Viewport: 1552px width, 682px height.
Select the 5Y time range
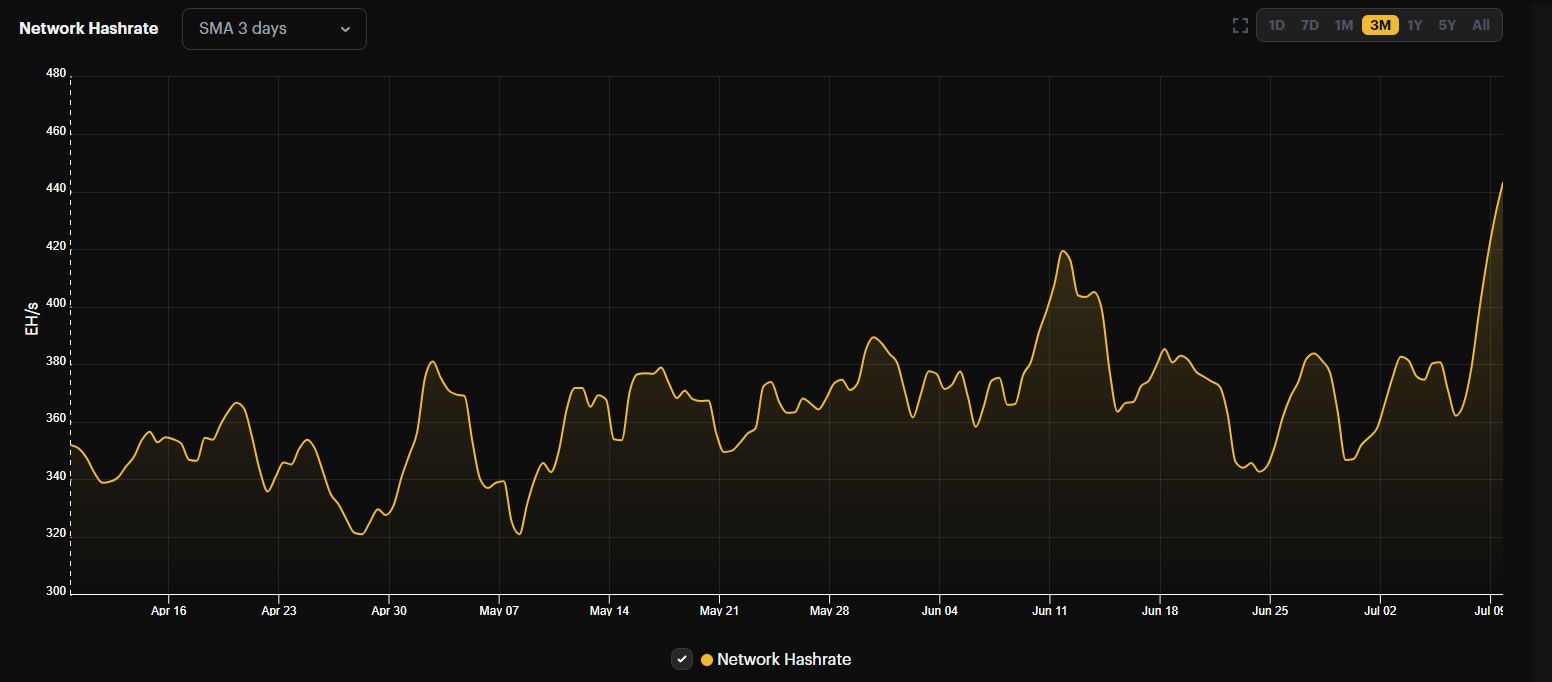pos(1447,26)
